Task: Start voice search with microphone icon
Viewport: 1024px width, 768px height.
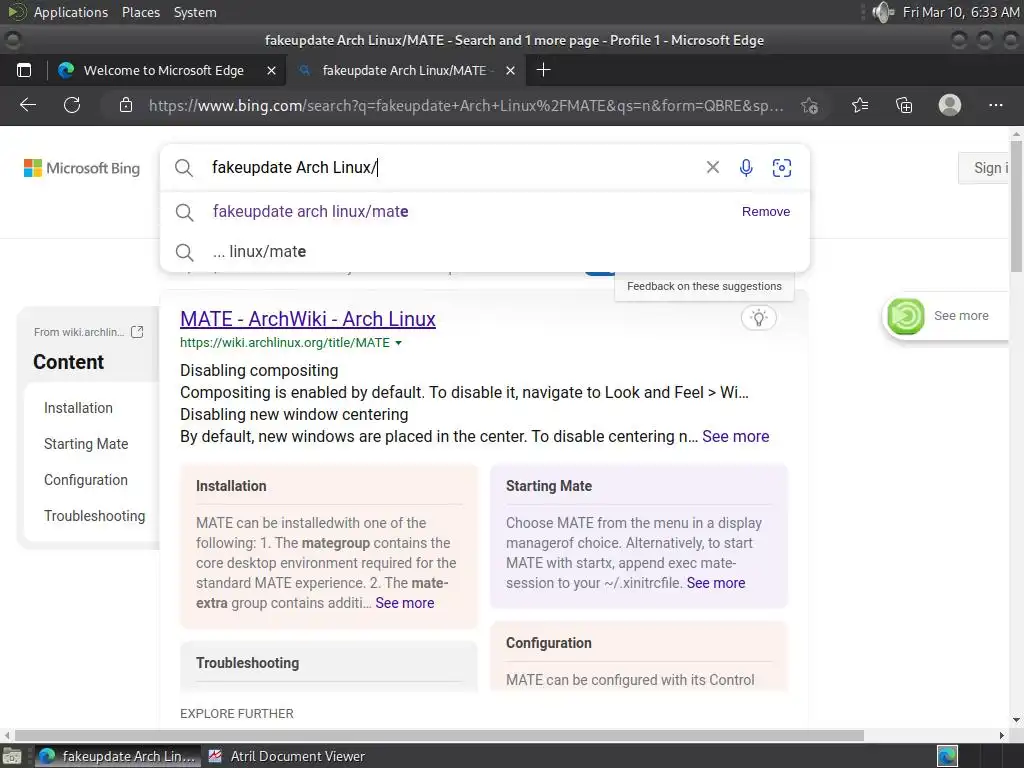Action: click(746, 168)
